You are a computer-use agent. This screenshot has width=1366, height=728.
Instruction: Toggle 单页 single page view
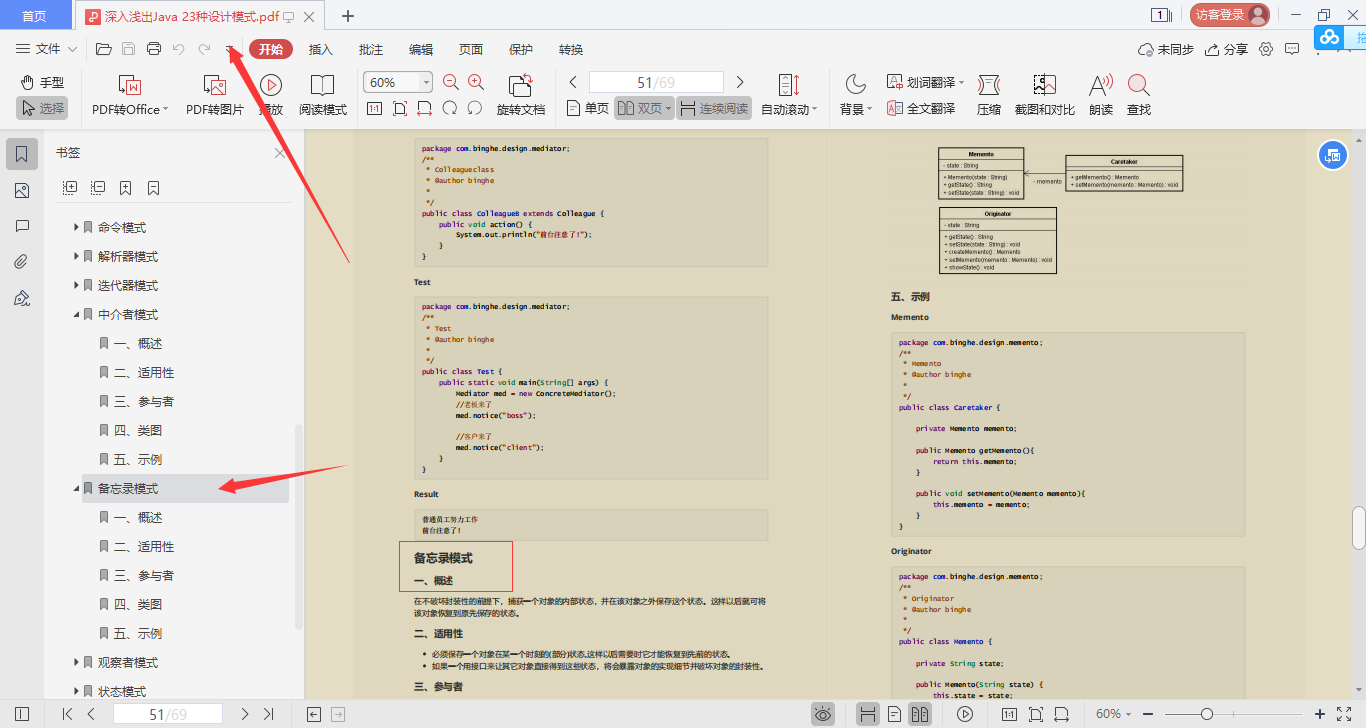coord(588,108)
